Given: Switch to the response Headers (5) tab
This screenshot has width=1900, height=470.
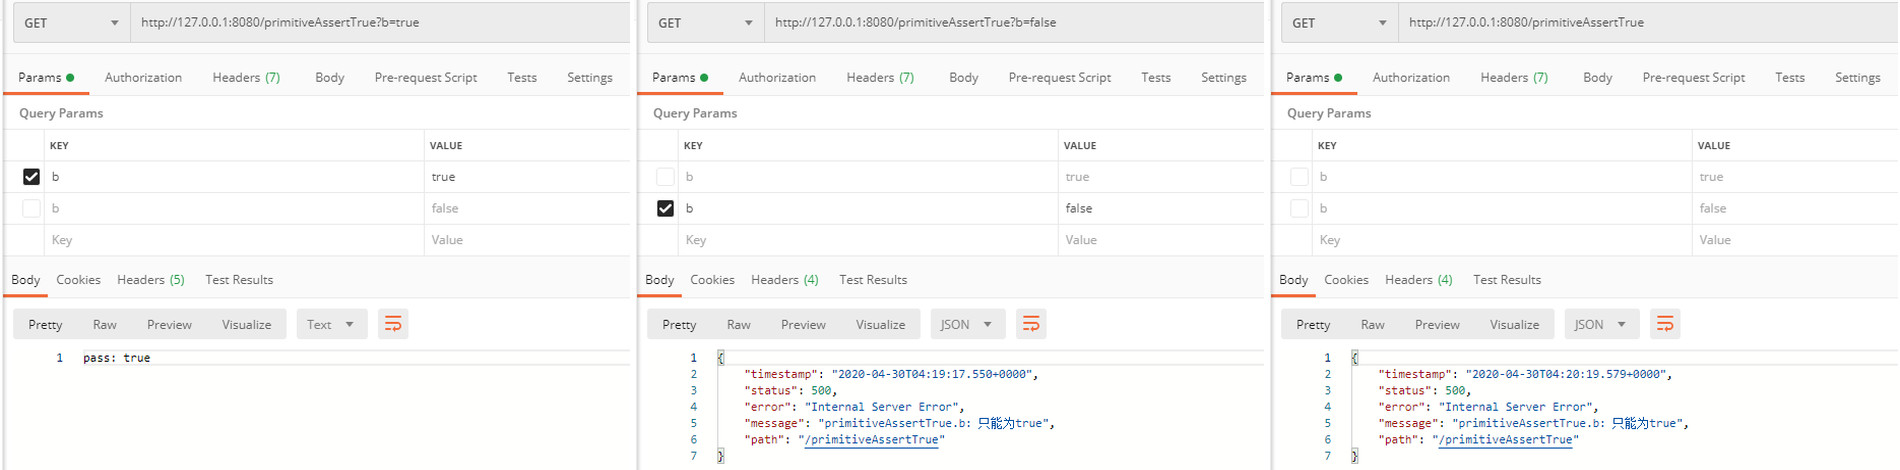Looking at the screenshot, I should 150,280.
